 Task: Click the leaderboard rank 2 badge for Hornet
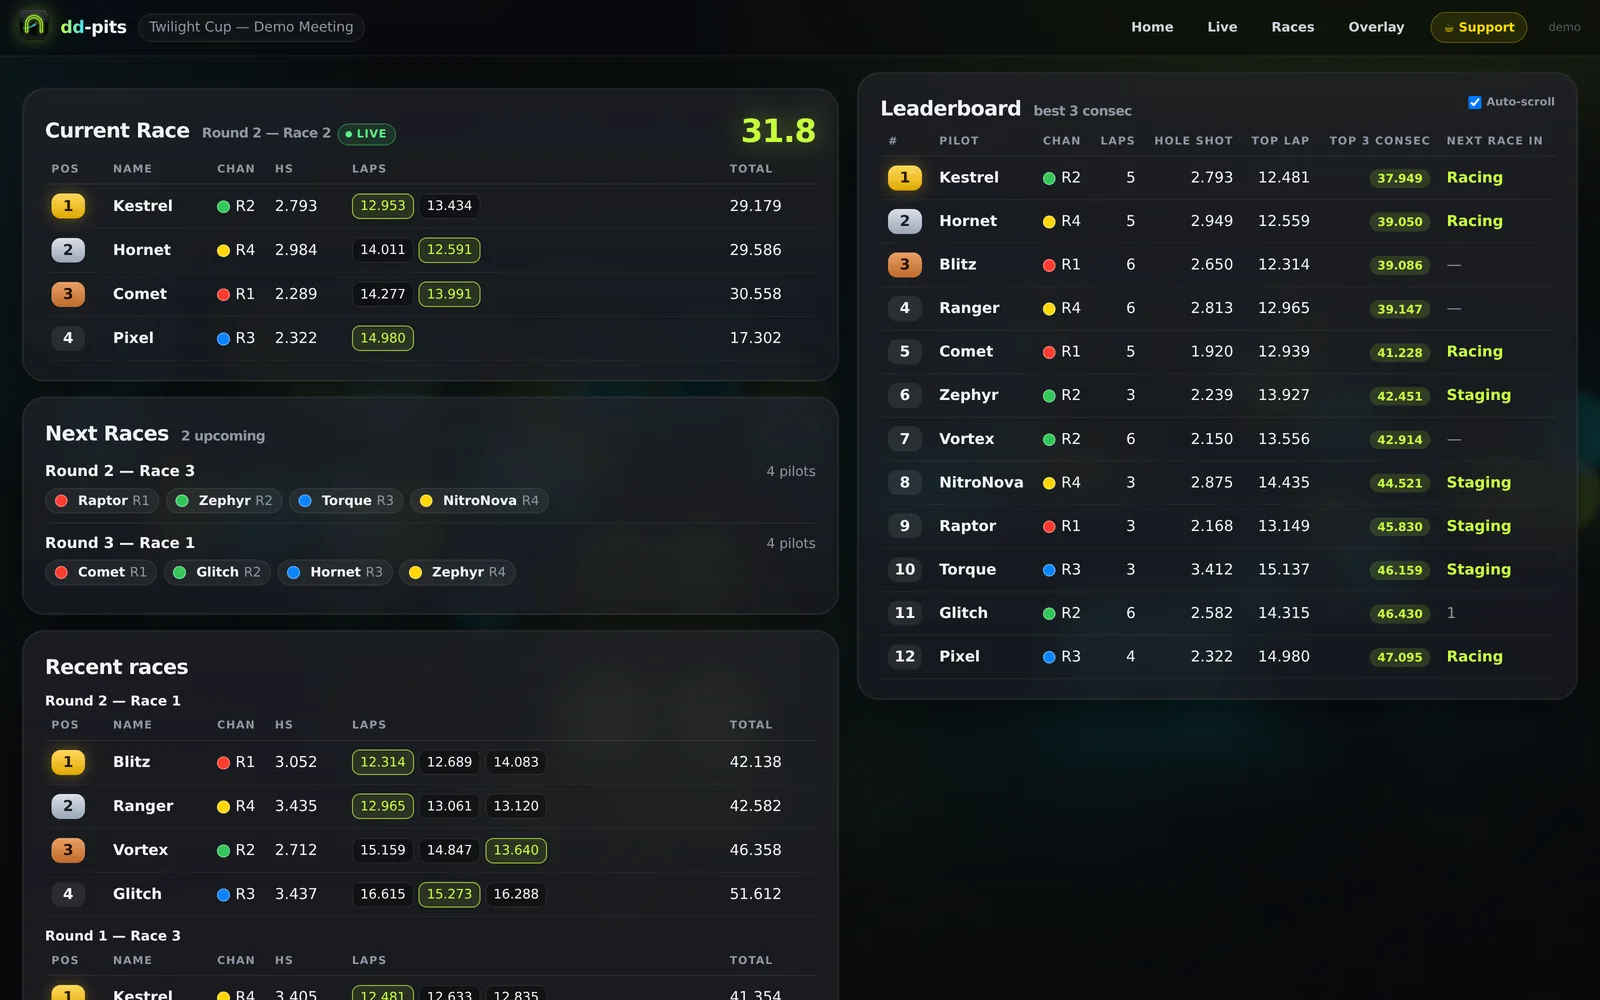coord(905,221)
